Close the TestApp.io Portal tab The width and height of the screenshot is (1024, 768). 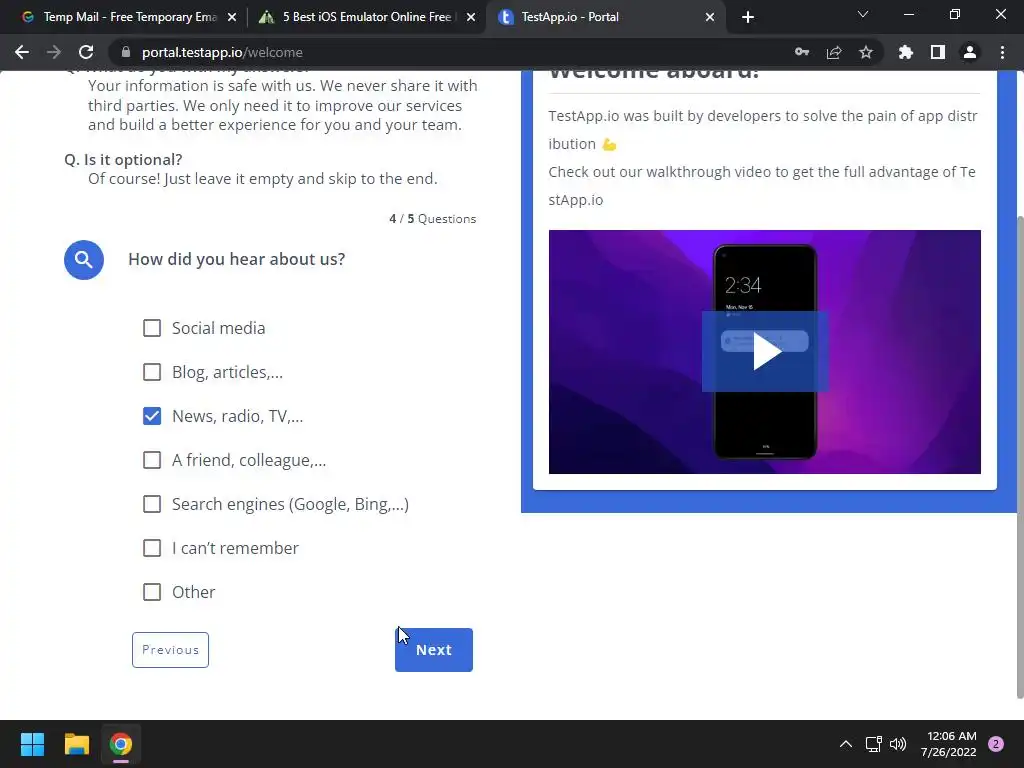pos(710,17)
